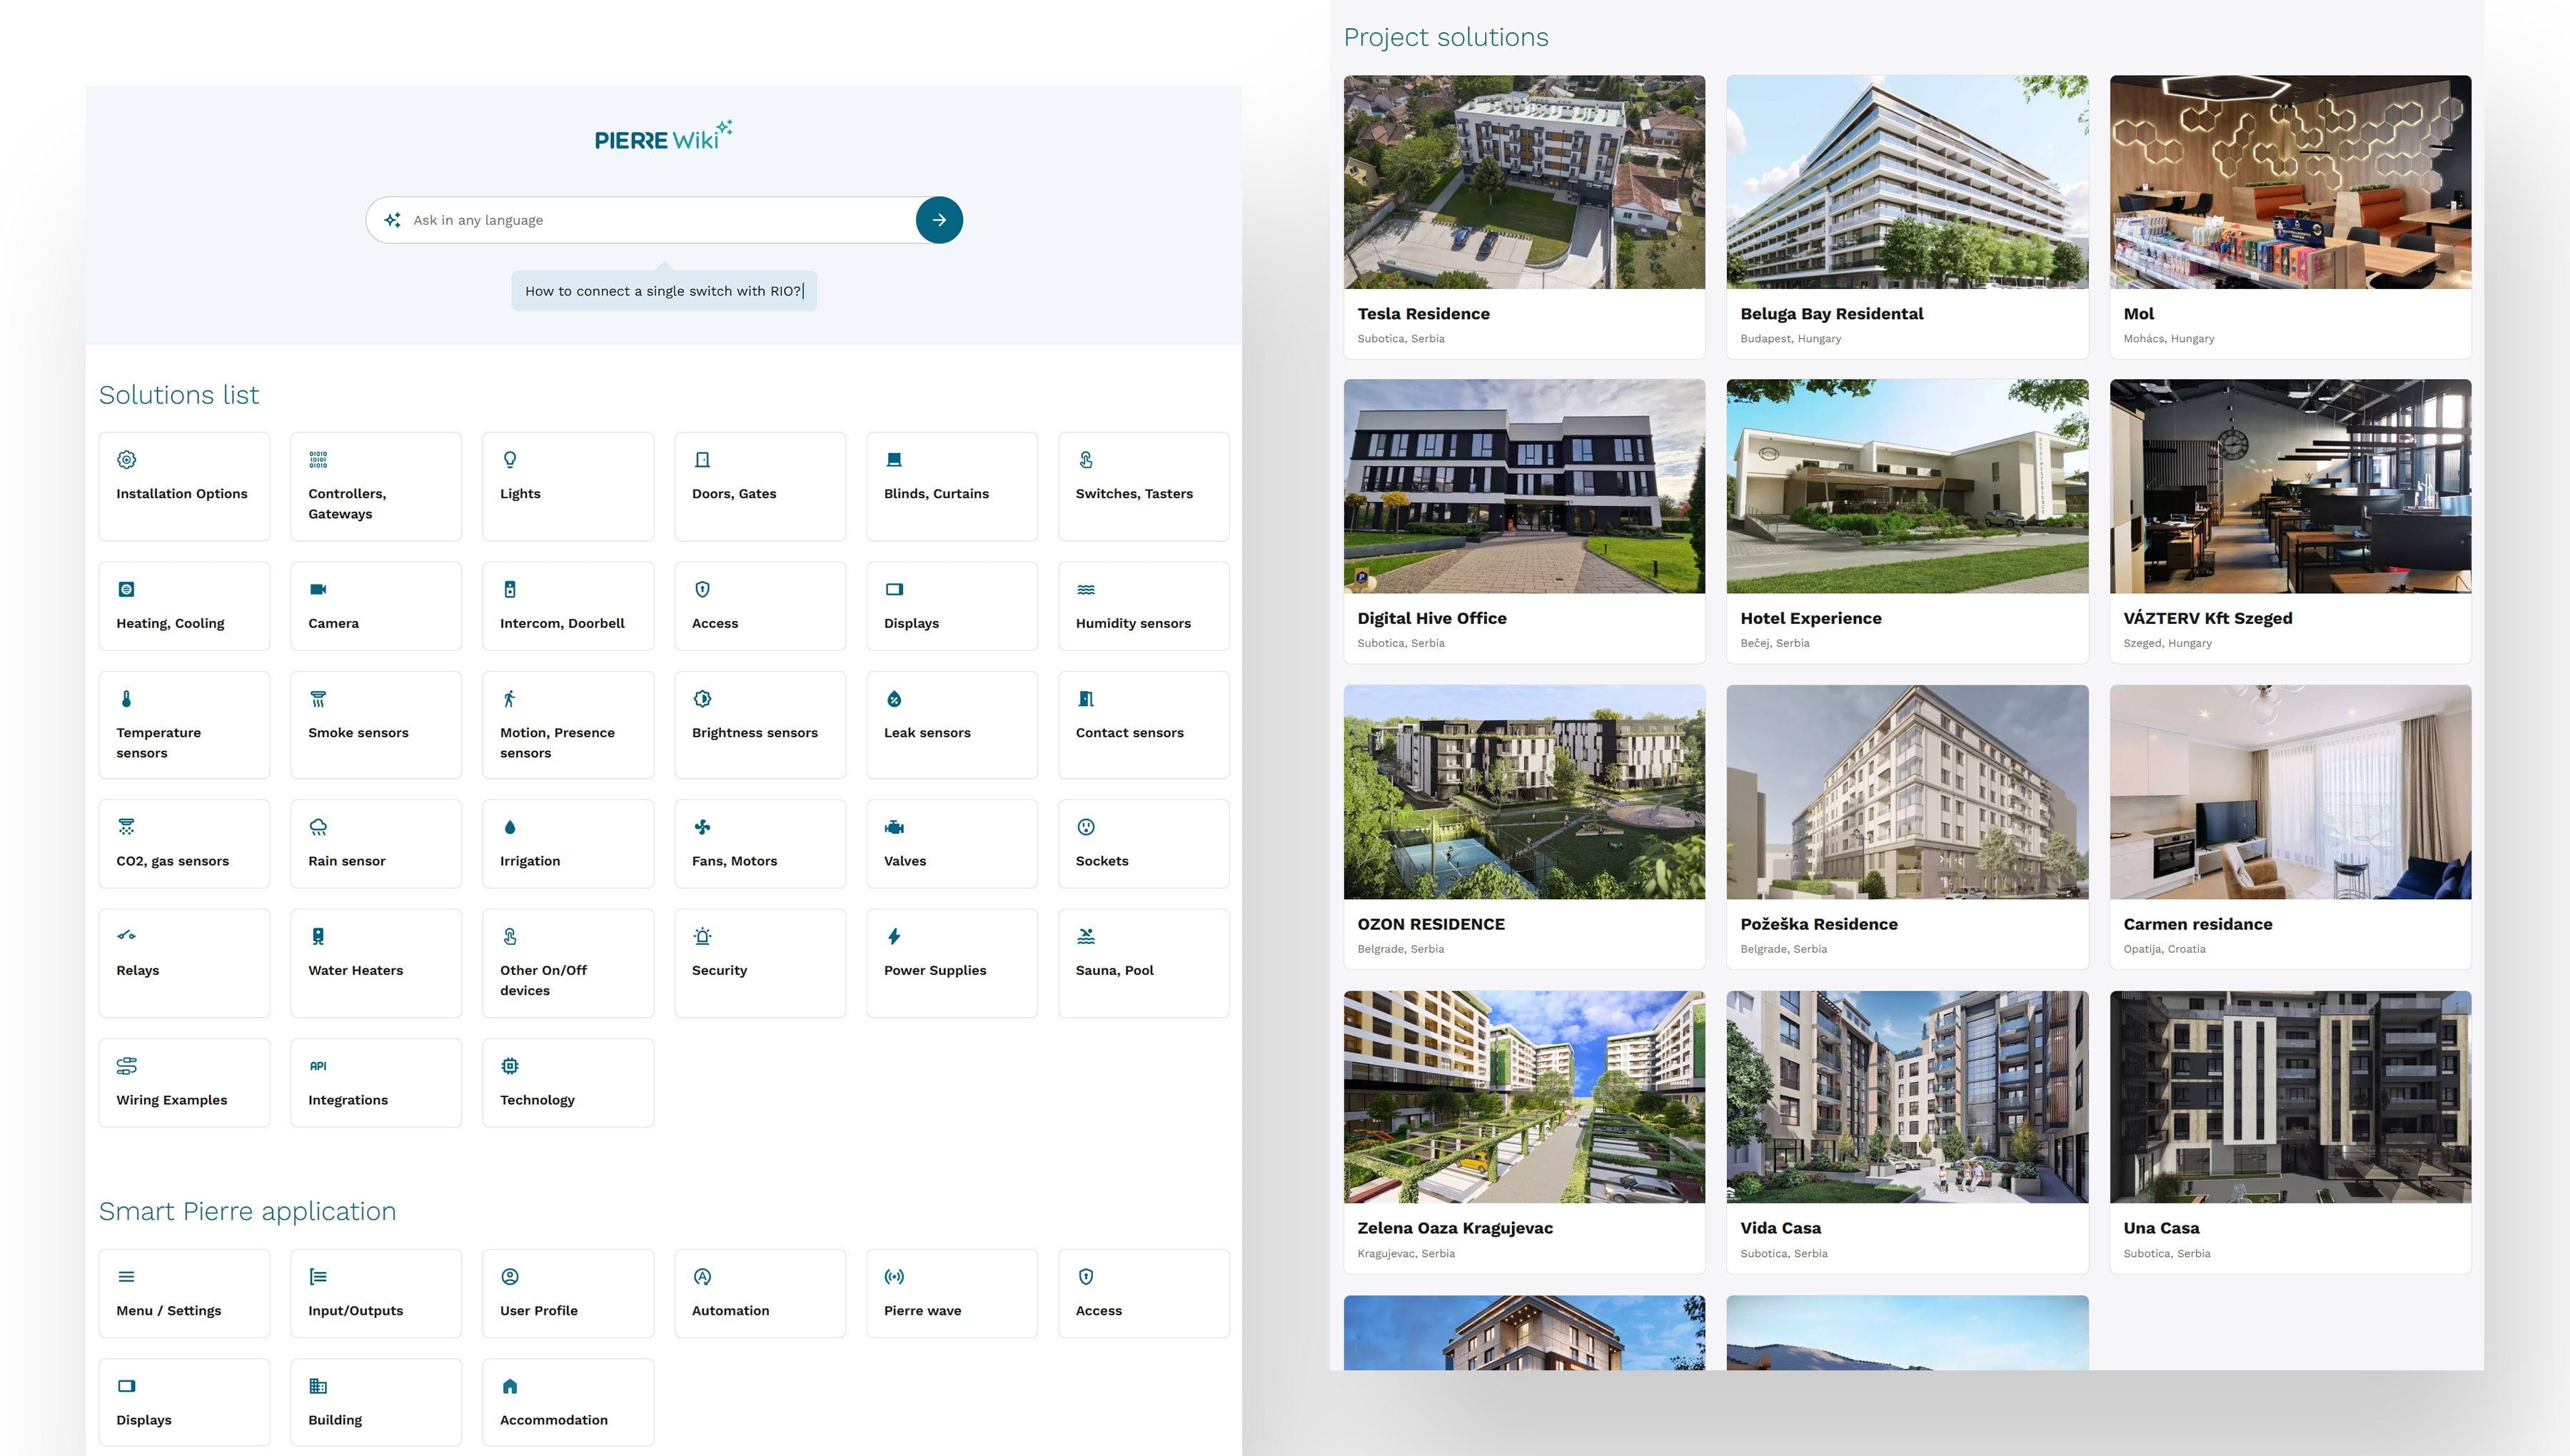The width and height of the screenshot is (2570, 1456).
Task: Open the Požeška Residence project thumbnail
Action: pyautogui.click(x=1907, y=792)
